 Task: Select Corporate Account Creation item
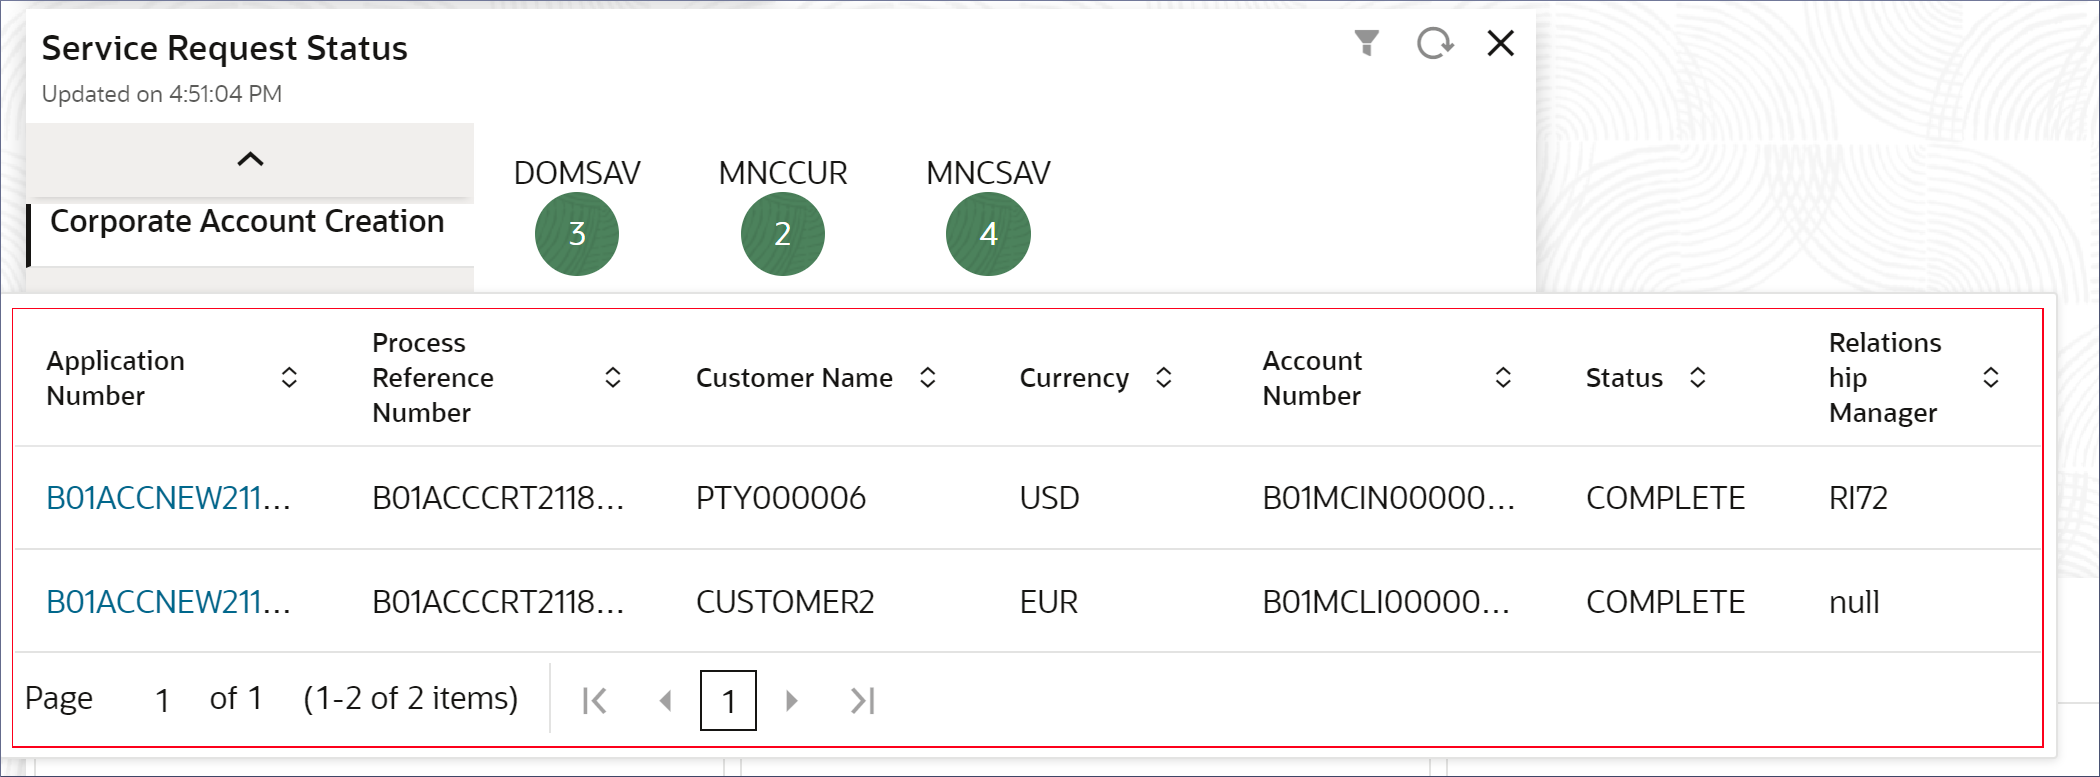pos(248,222)
